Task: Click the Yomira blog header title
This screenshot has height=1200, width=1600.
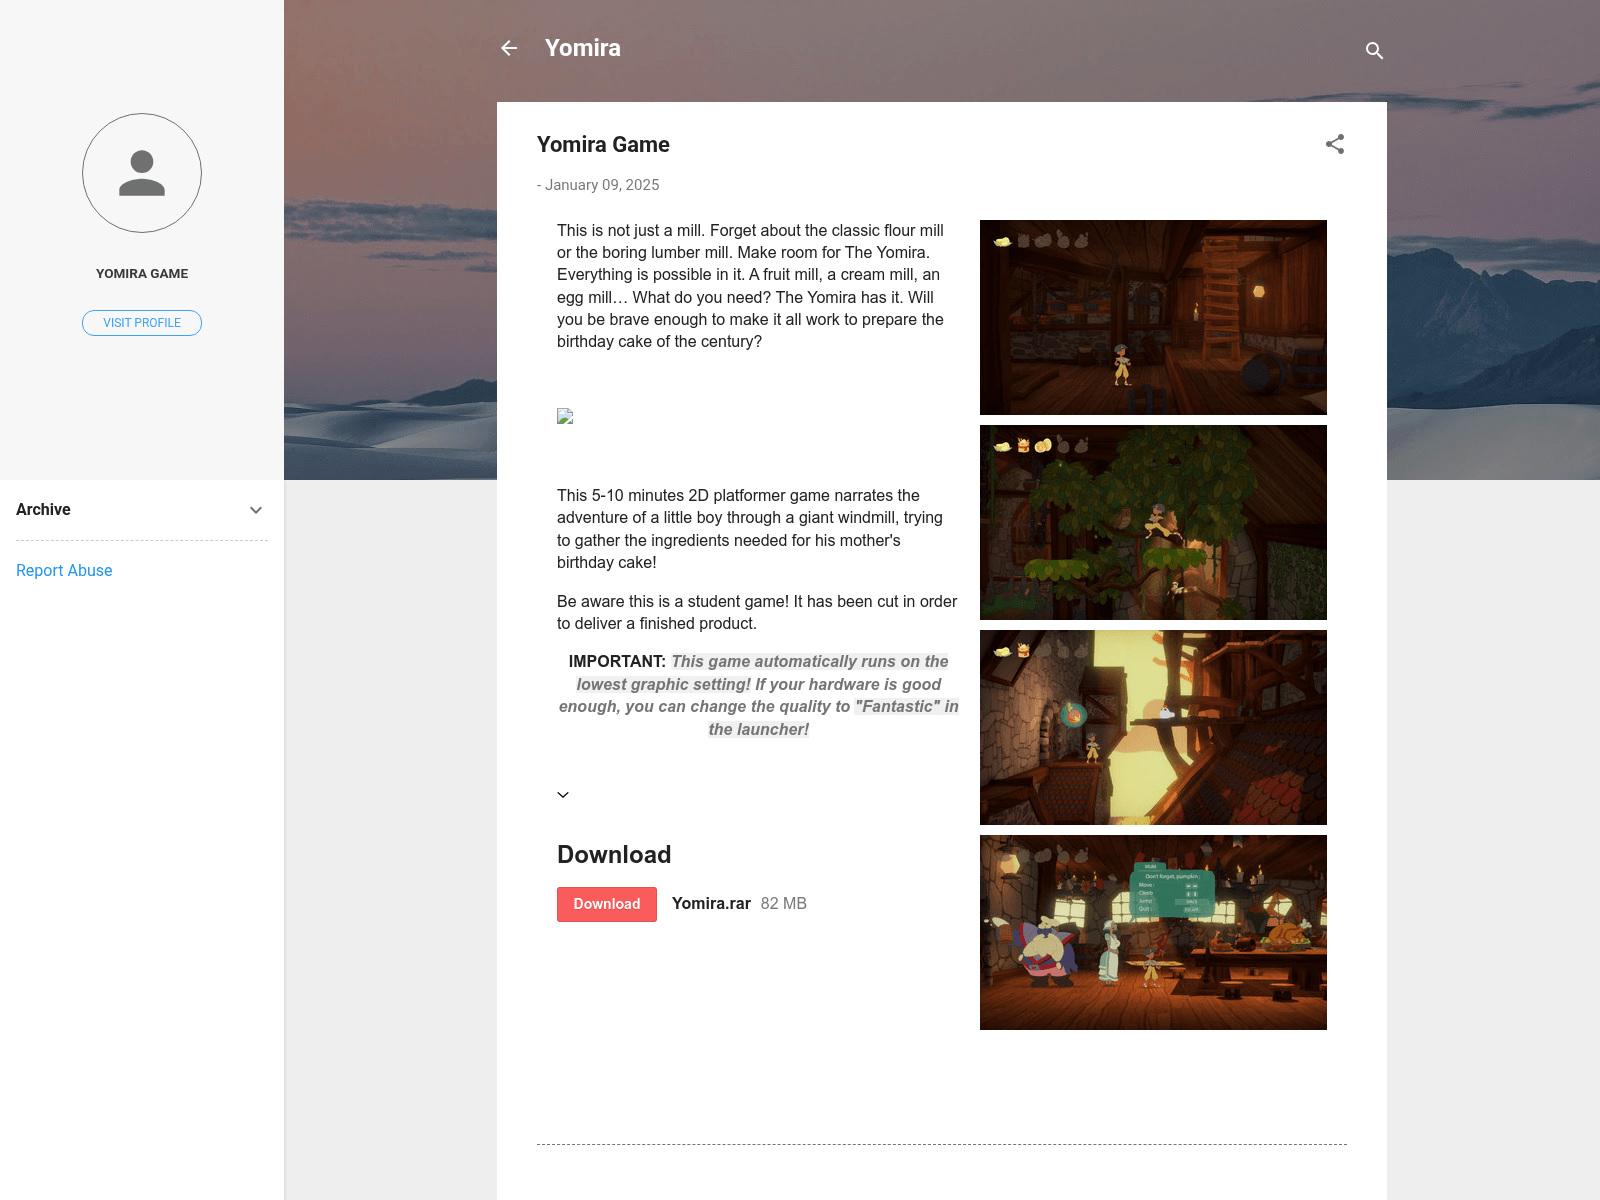Action: [582, 48]
